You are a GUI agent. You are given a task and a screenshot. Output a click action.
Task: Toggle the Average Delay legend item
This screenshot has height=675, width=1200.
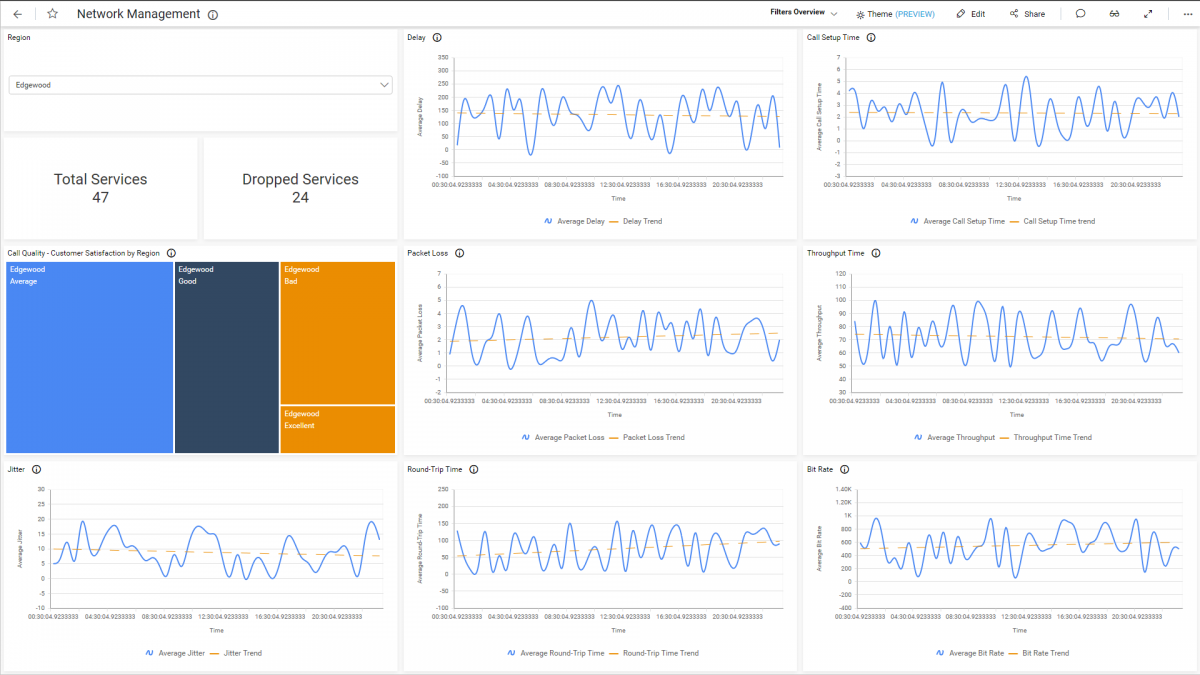point(581,221)
